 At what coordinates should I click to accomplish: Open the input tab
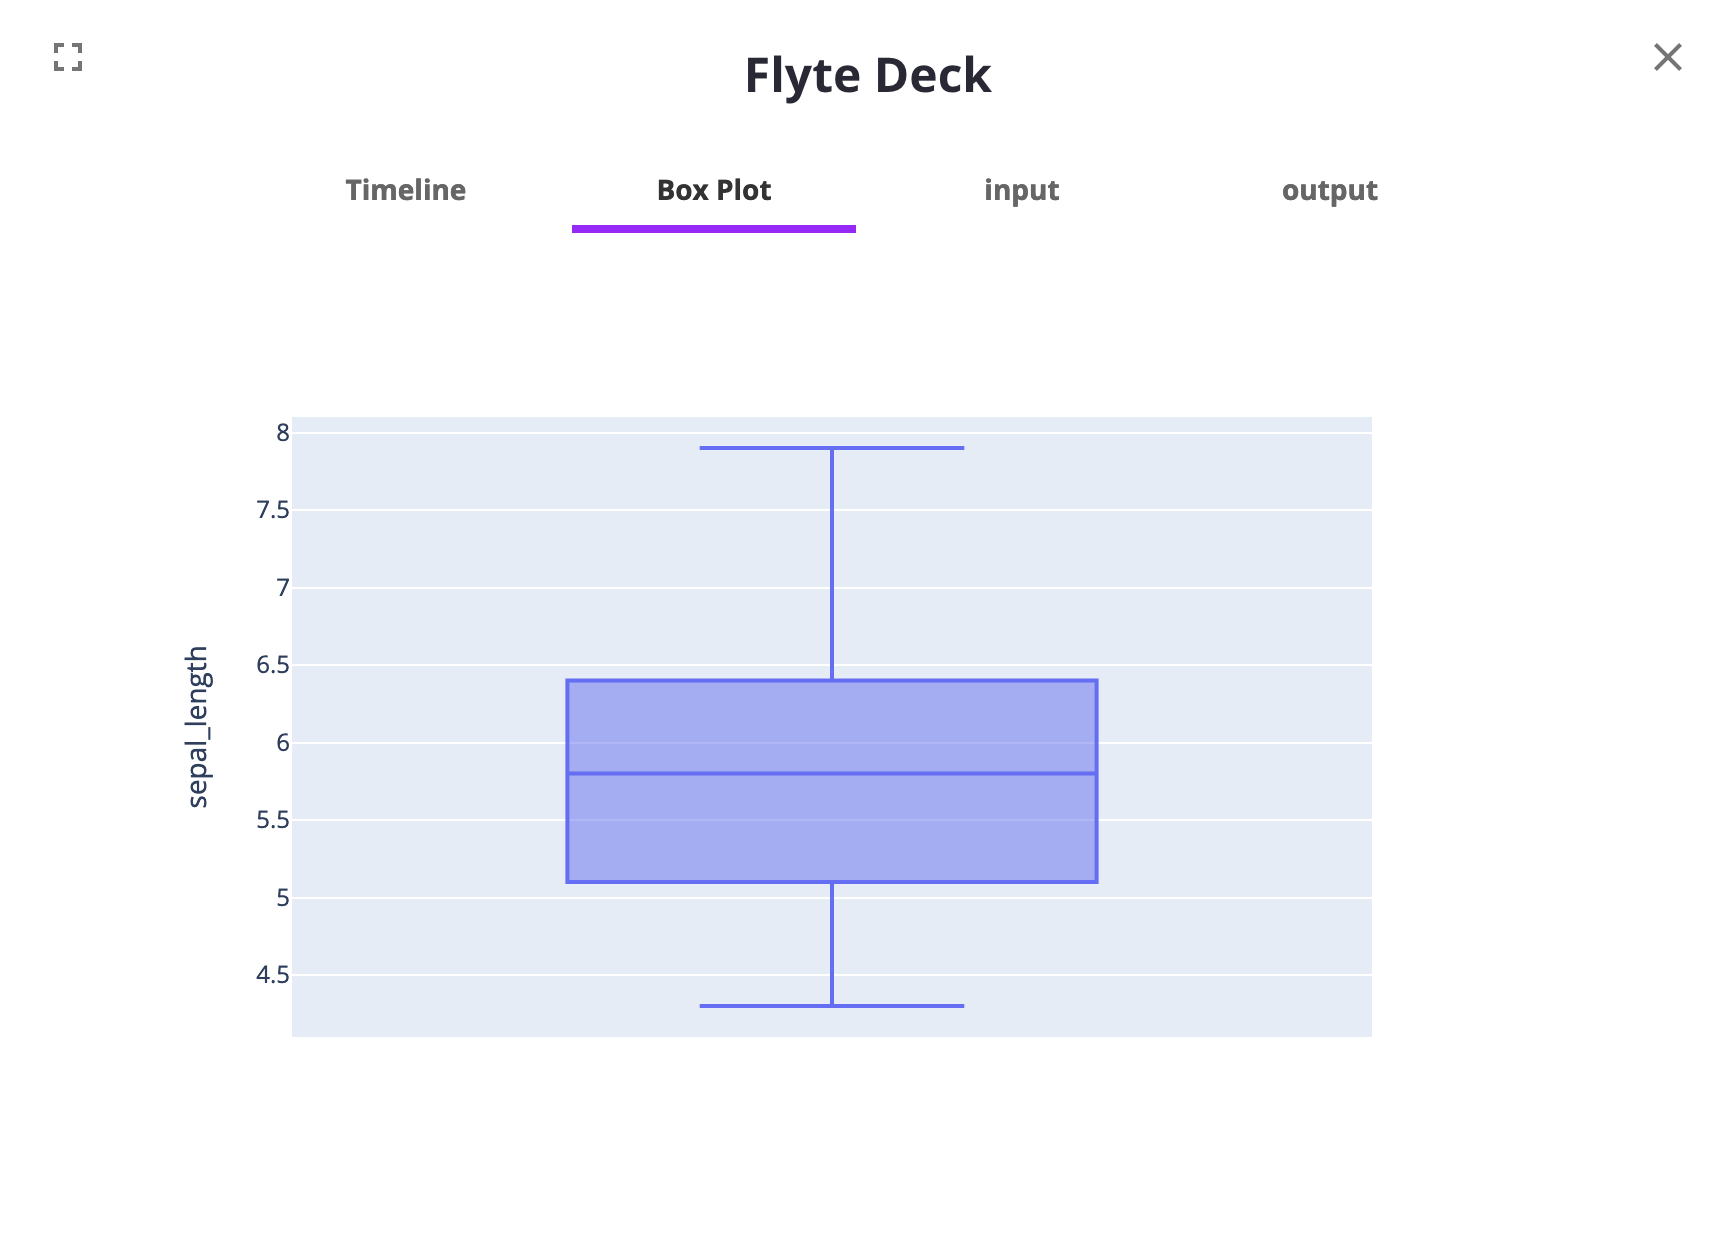[x=1021, y=190]
